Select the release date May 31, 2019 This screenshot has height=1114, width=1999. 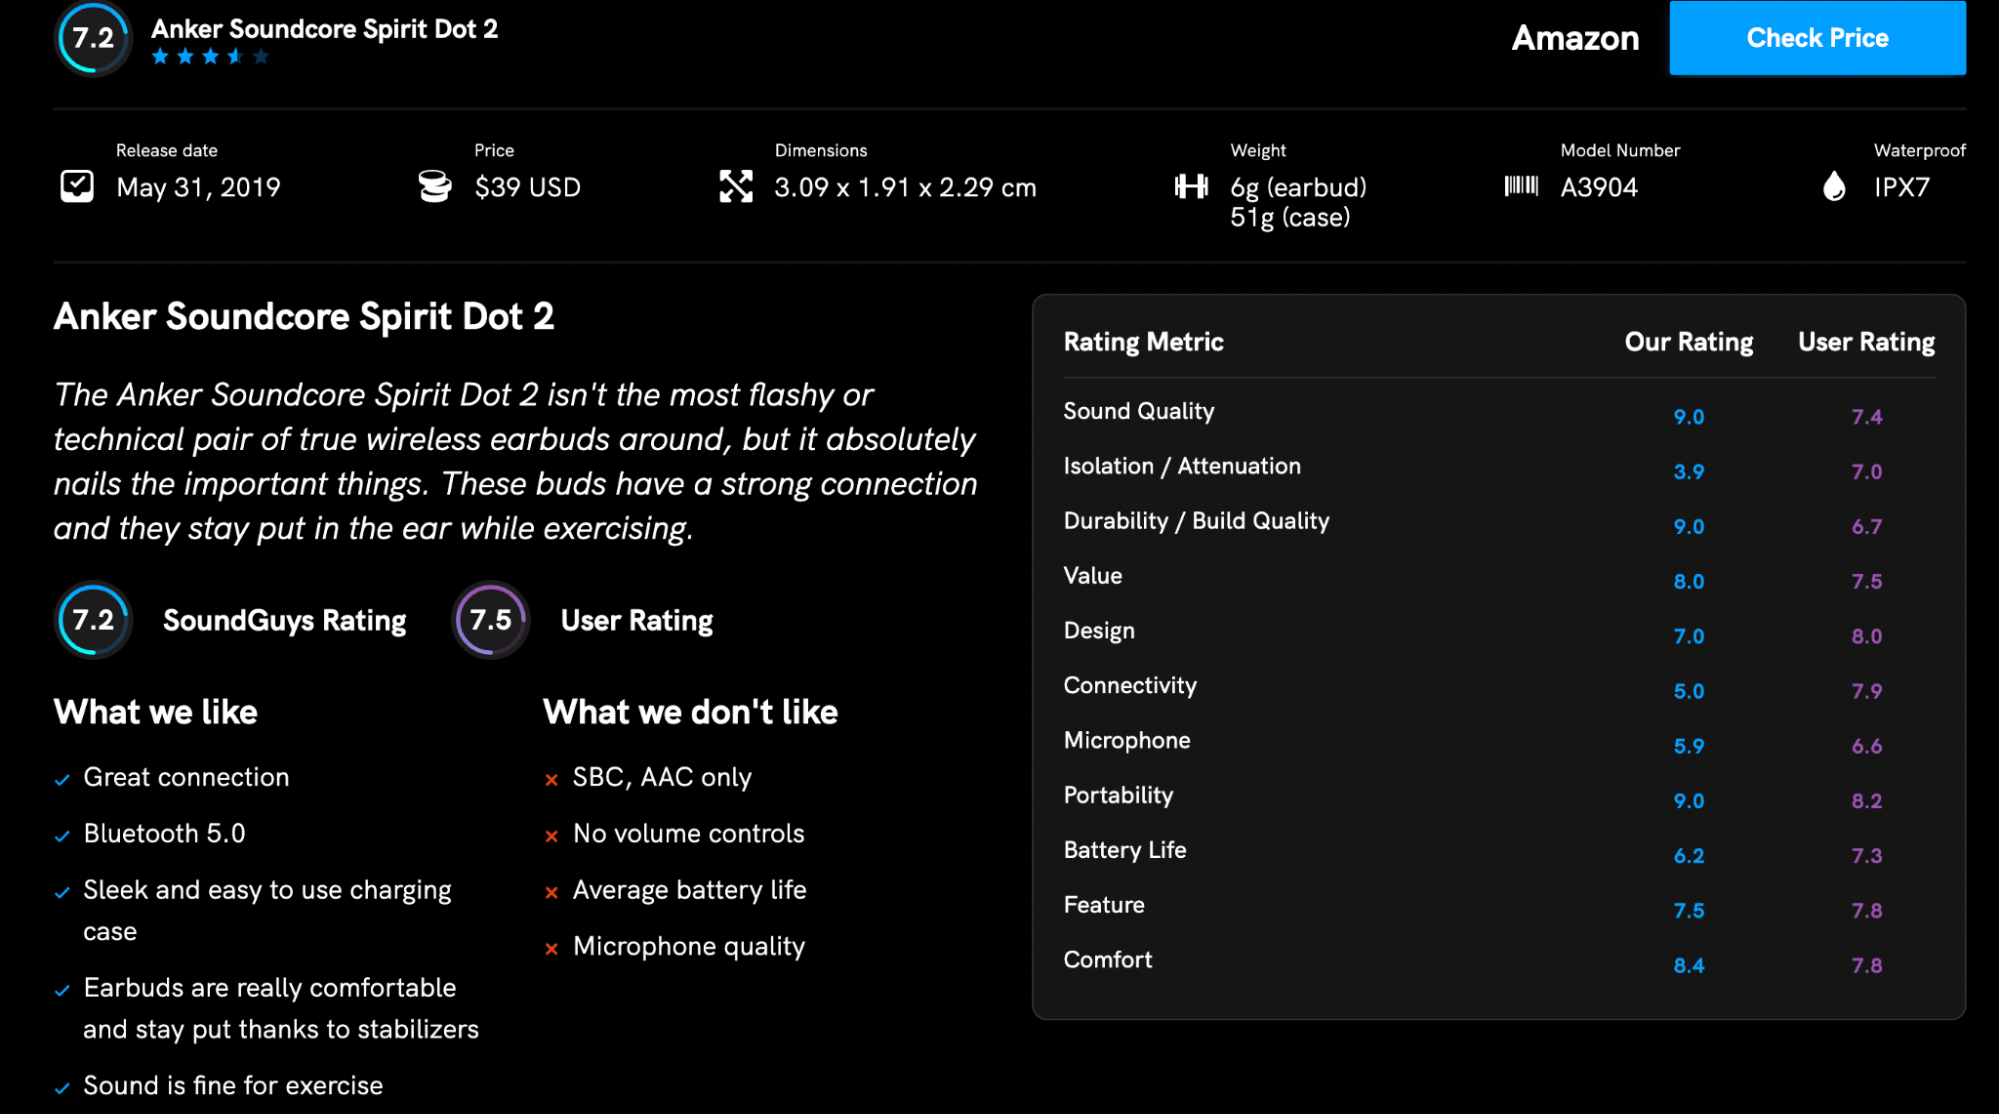(x=198, y=187)
